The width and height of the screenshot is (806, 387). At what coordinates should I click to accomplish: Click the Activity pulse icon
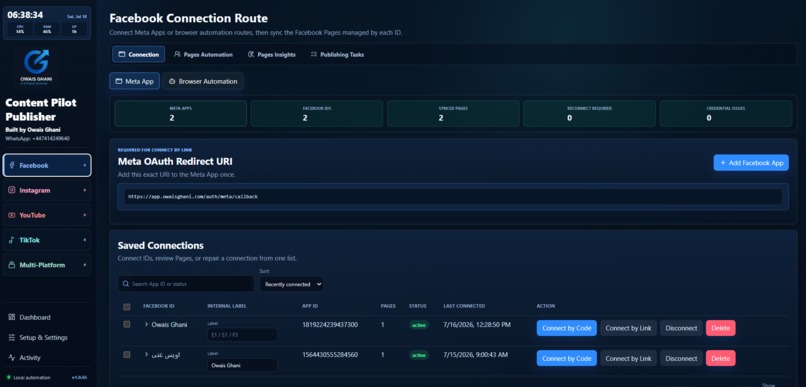pyautogui.click(x=12, y=357)
